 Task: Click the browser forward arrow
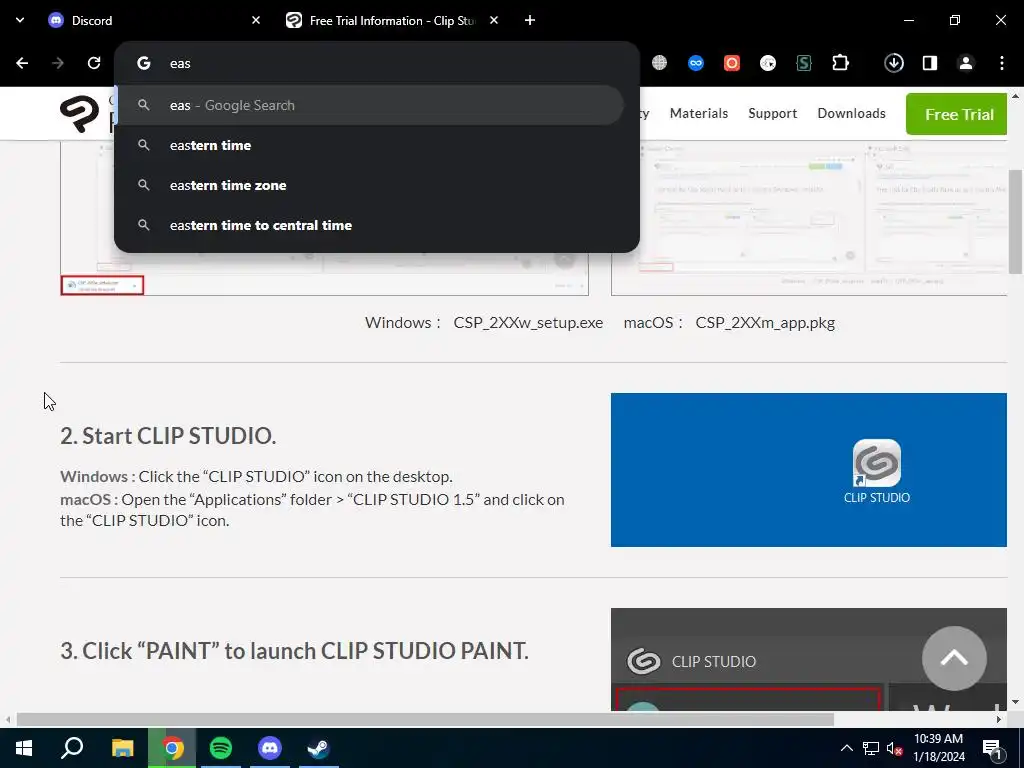tap(58, 63)
